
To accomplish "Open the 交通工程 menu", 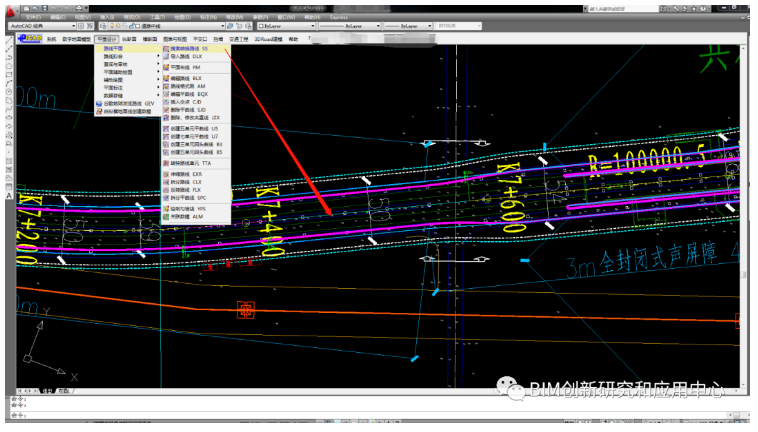I will [x=239, y=39].
